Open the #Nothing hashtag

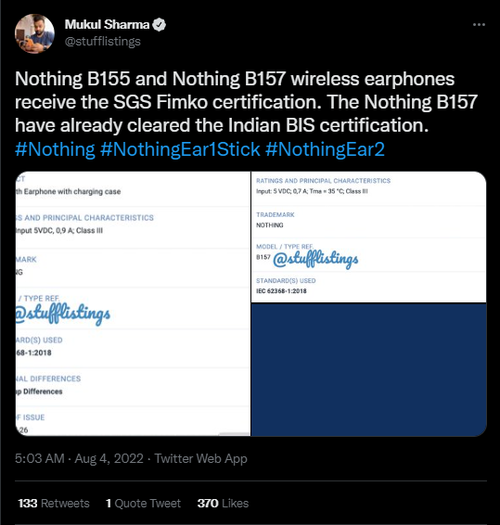coord(55,149)
